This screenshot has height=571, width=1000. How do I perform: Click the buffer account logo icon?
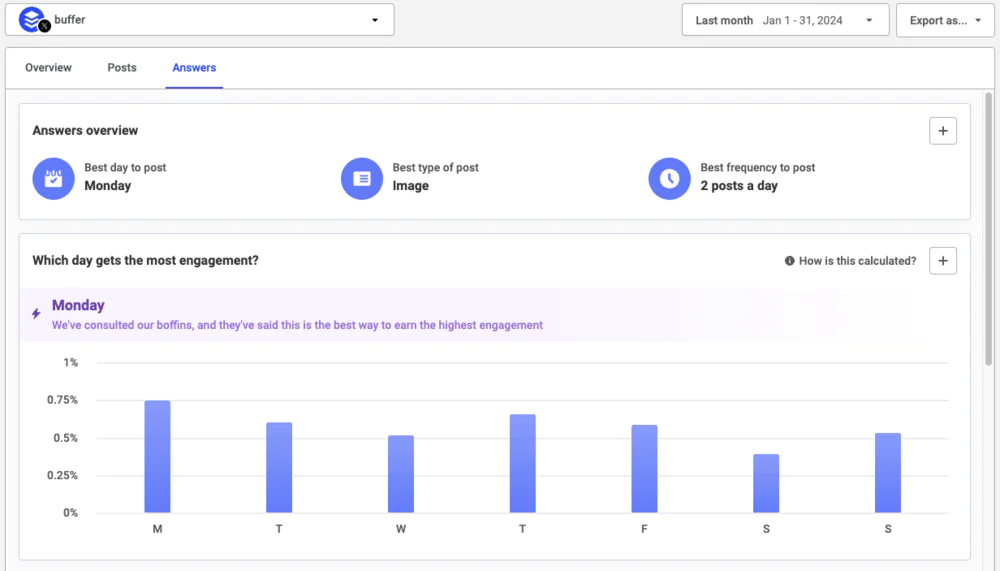point(33,20)
